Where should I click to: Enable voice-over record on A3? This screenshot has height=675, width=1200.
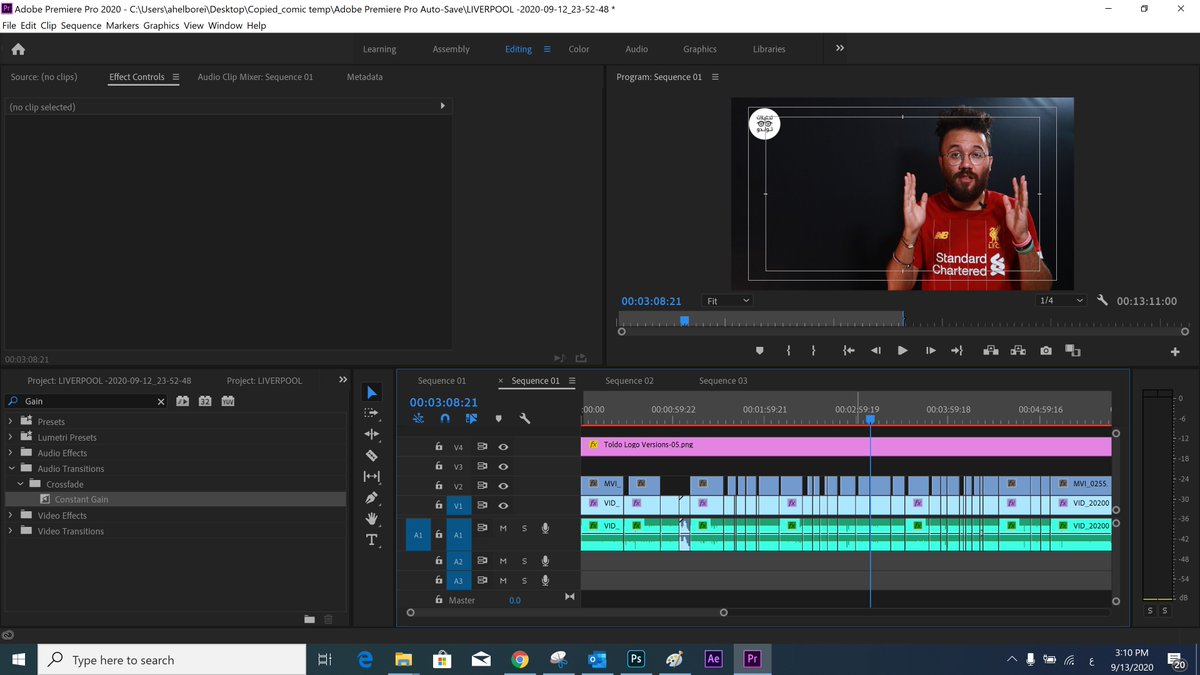pos(545,580)
